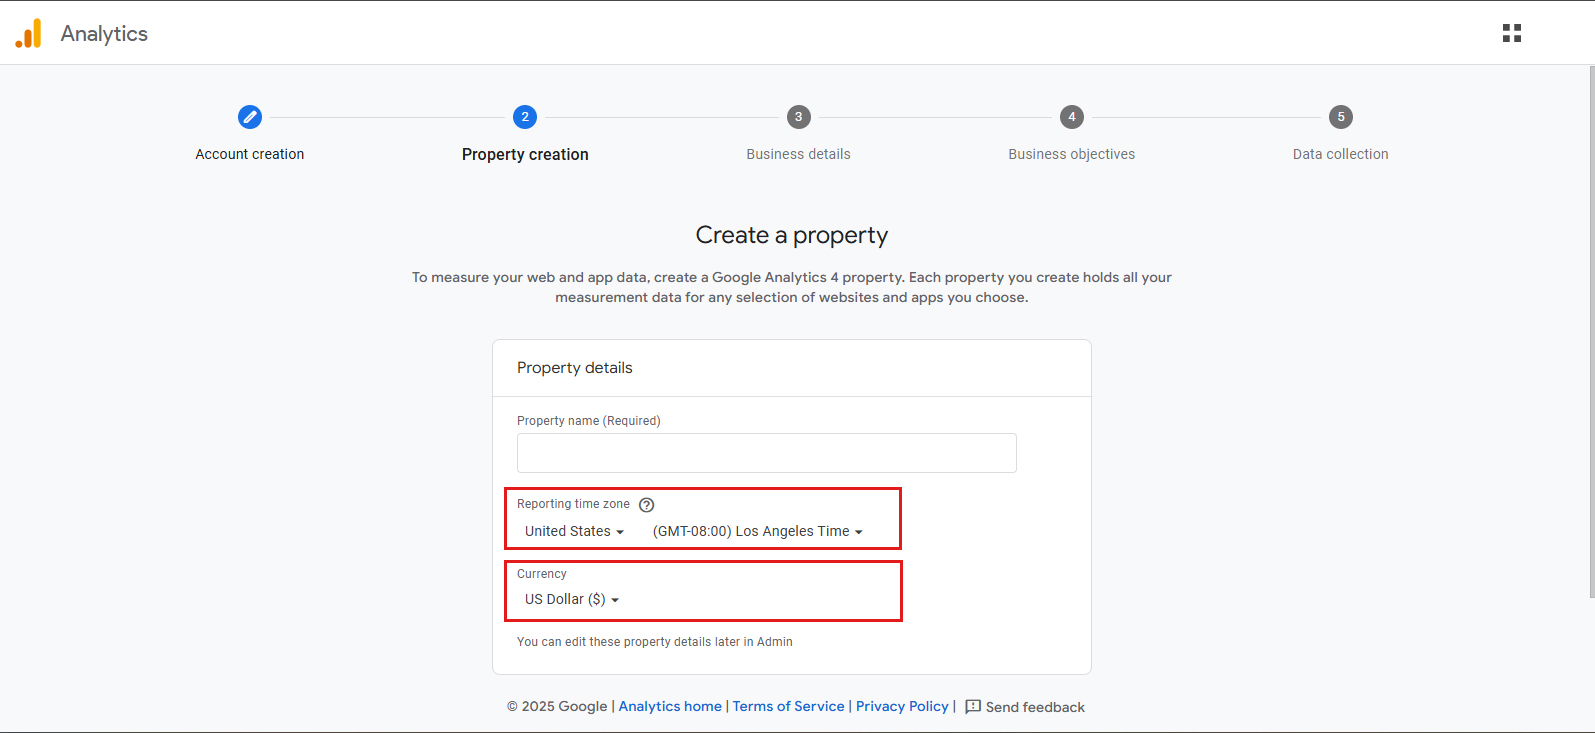Open the Terms of Service link
The width and height of the screenshot is (1595, 733).
(x=788, y=706)
